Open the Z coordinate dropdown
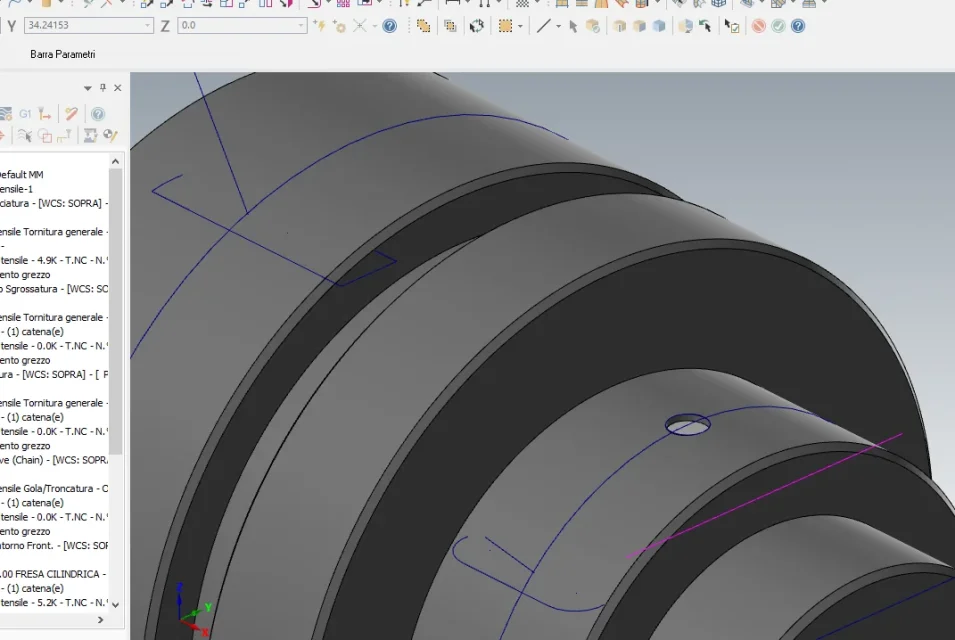 (302, 26)
